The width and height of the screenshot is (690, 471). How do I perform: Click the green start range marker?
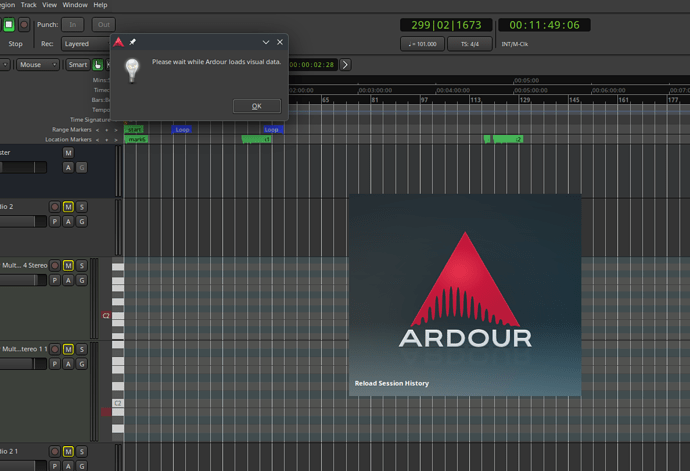pos(134,129)
